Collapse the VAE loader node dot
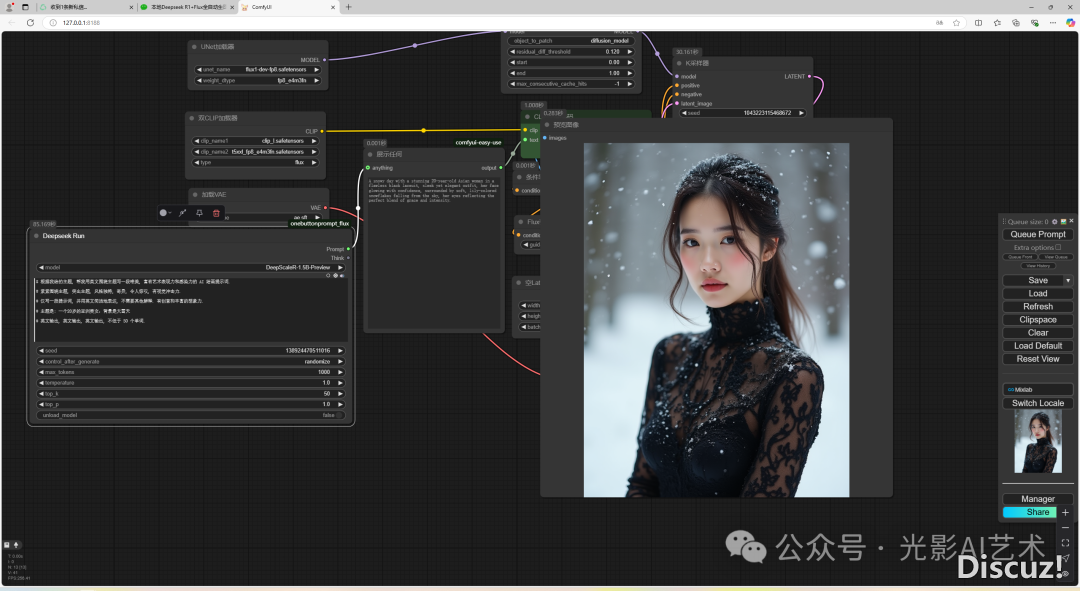1080x591 pixels. pos(195,194)
